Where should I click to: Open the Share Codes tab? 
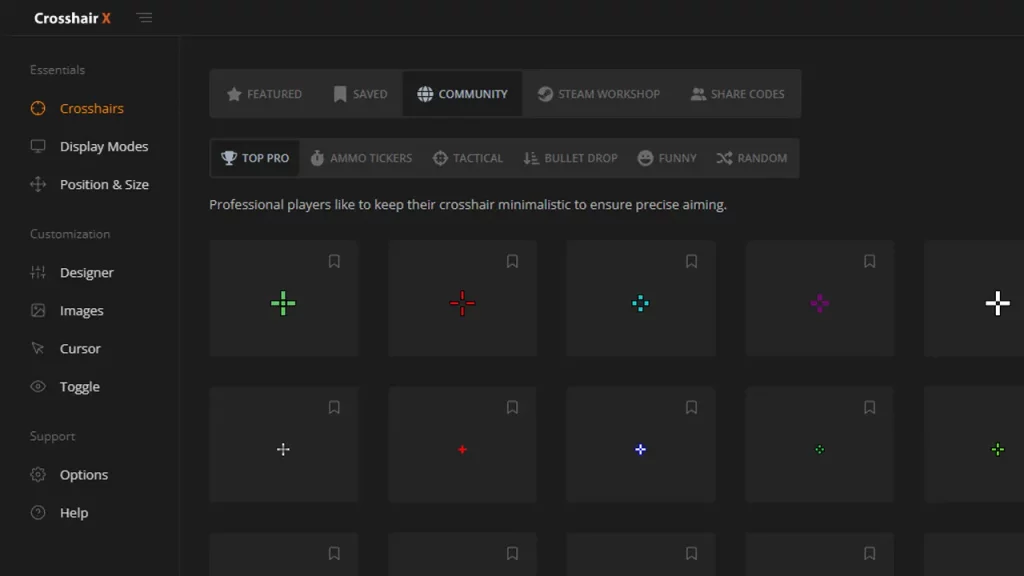[738, 94]
